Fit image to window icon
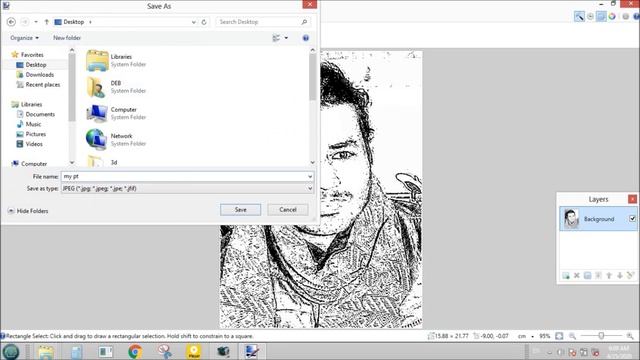Image resolution: width=640 pixels, height=360 pixels. click(x=559, y=336)
